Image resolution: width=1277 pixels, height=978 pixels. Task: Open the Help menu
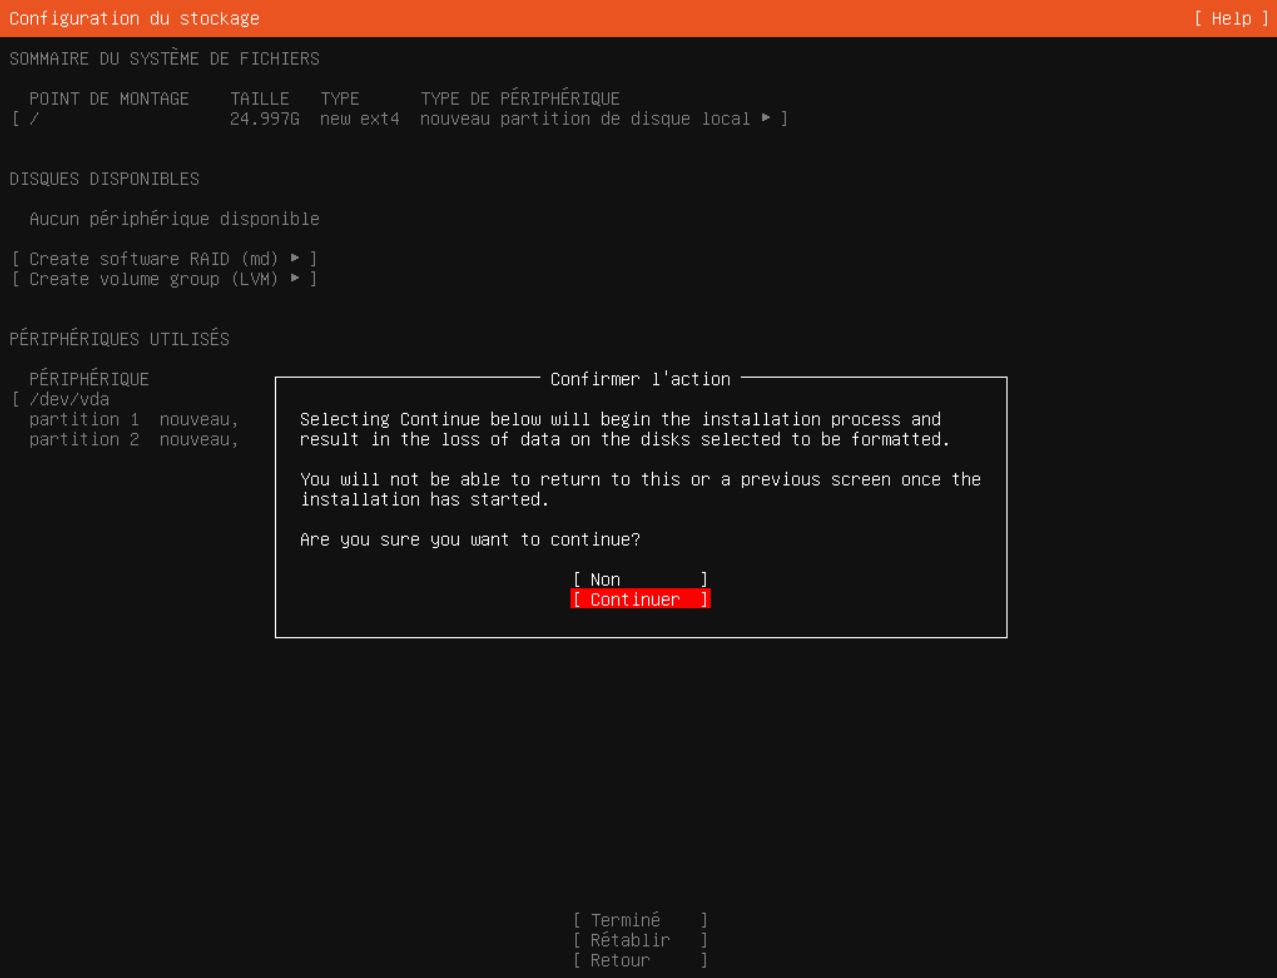(1234, 18)
